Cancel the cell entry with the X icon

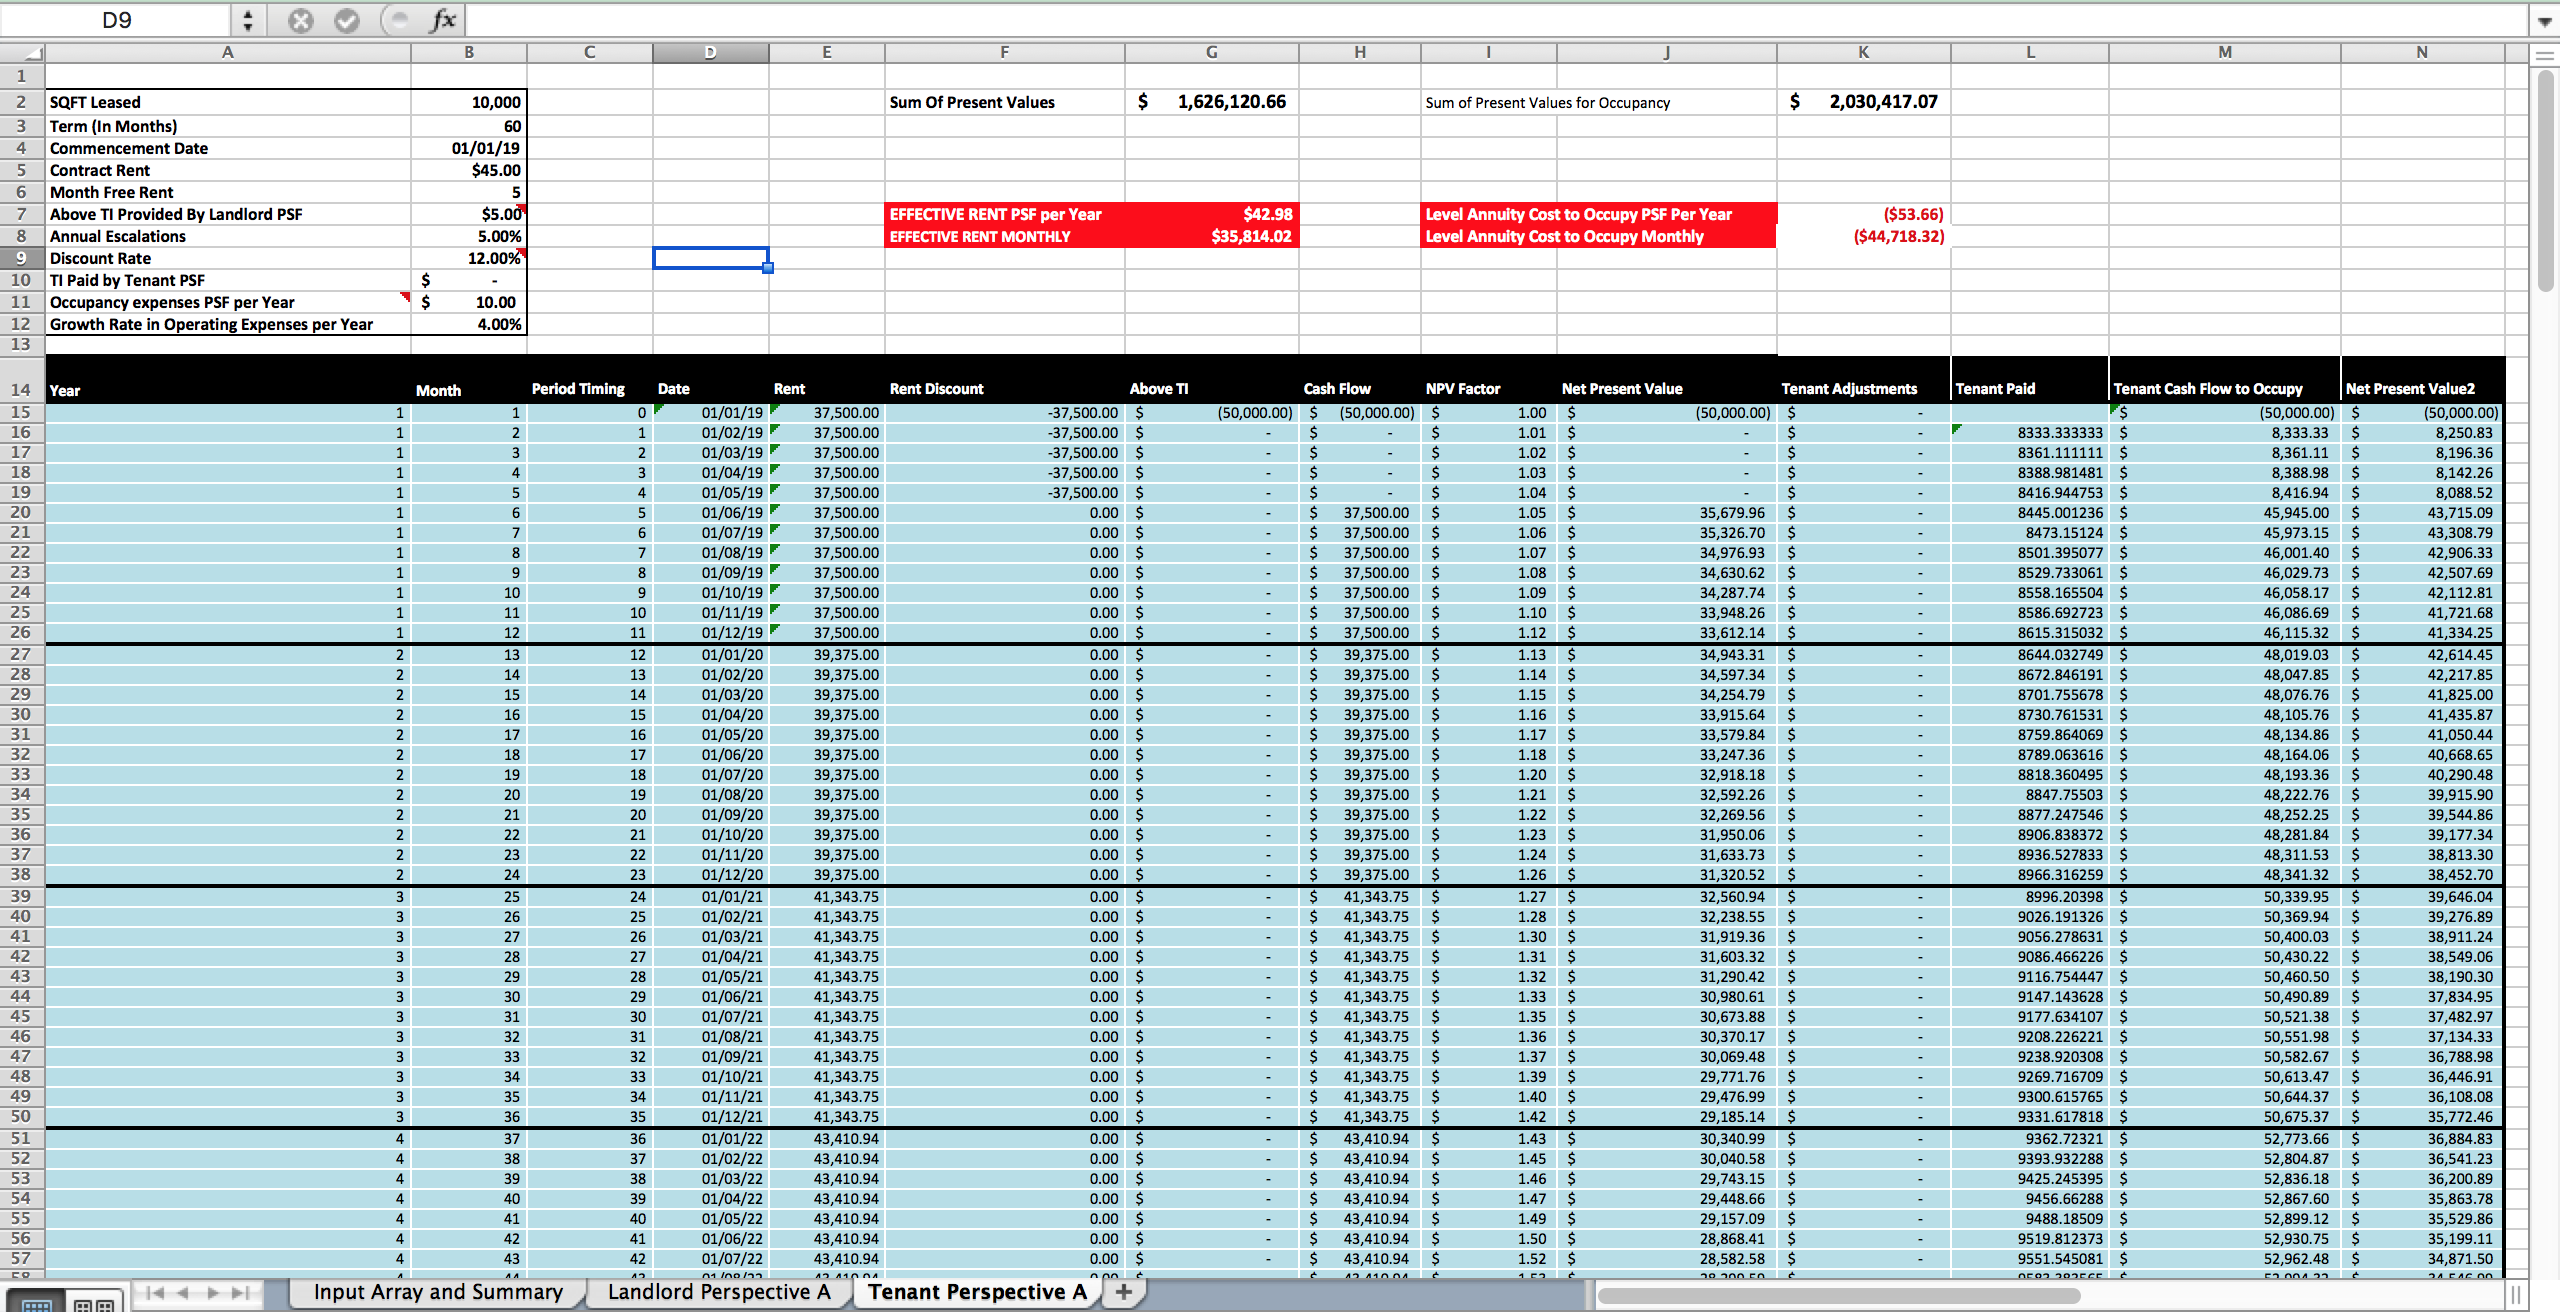click(301, 20)
